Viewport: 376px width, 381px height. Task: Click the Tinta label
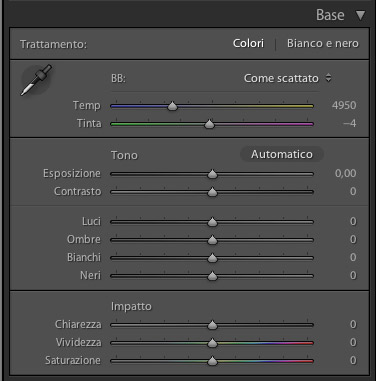click(89, 124)
